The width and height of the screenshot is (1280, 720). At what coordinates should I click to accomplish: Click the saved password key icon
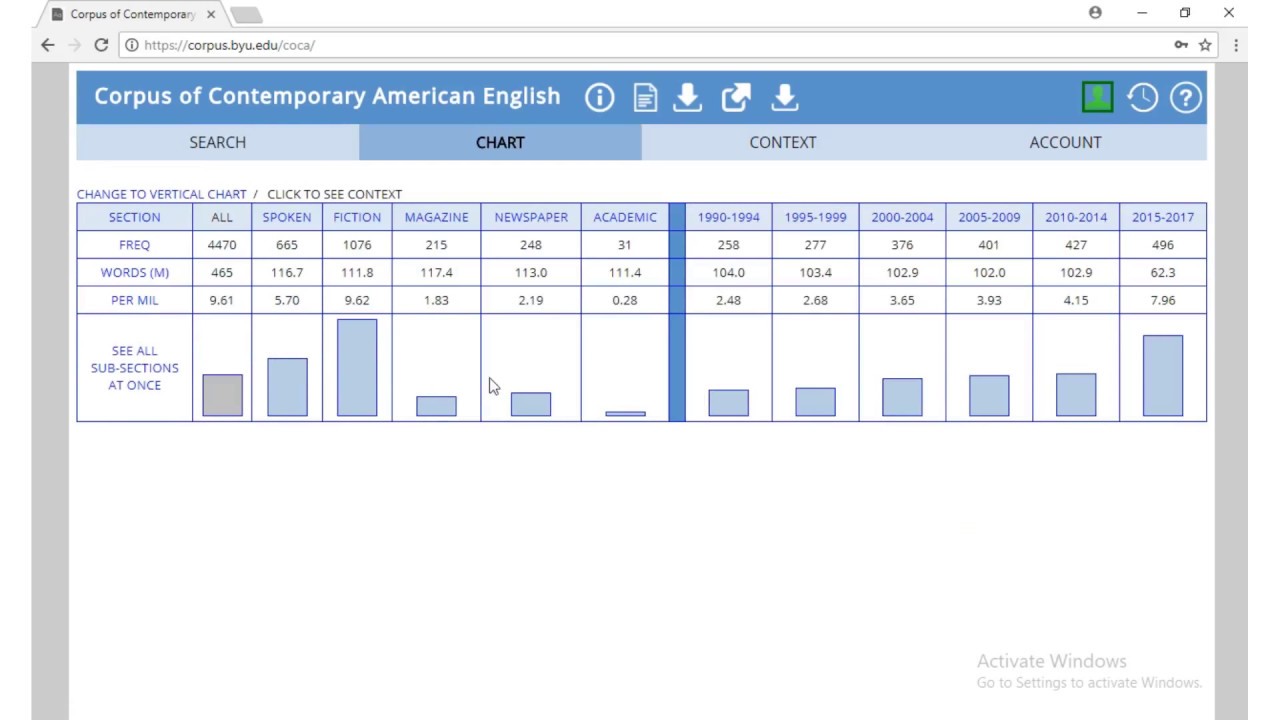coord(1181,45)
